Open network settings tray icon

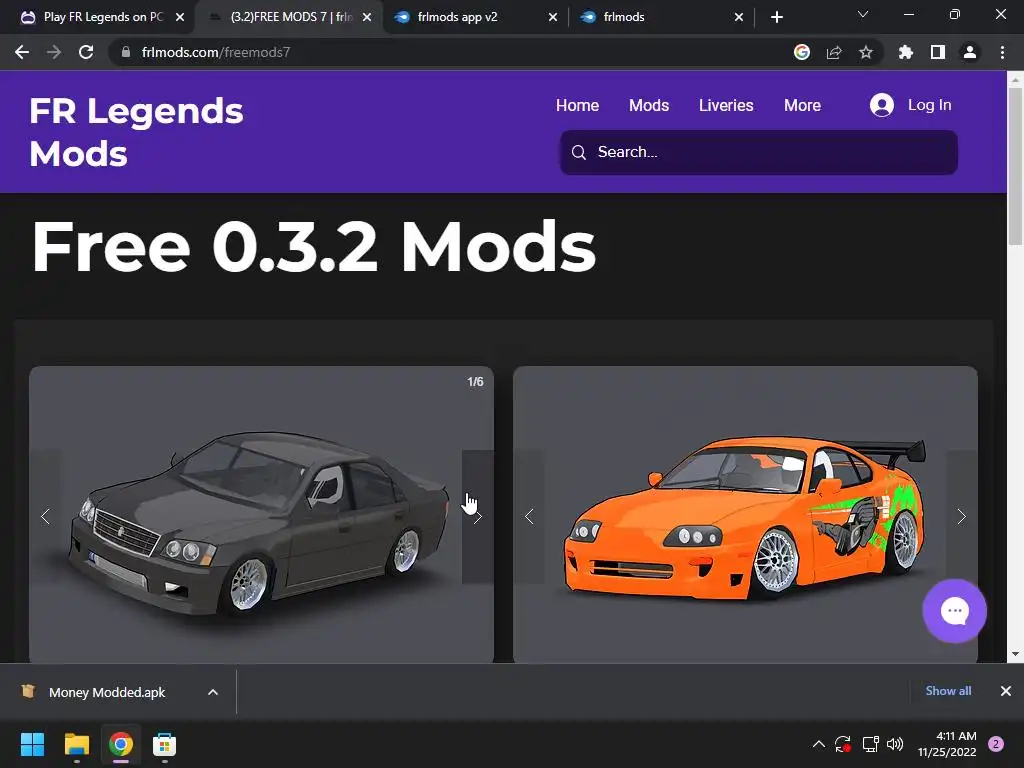(x=870, y=744)
